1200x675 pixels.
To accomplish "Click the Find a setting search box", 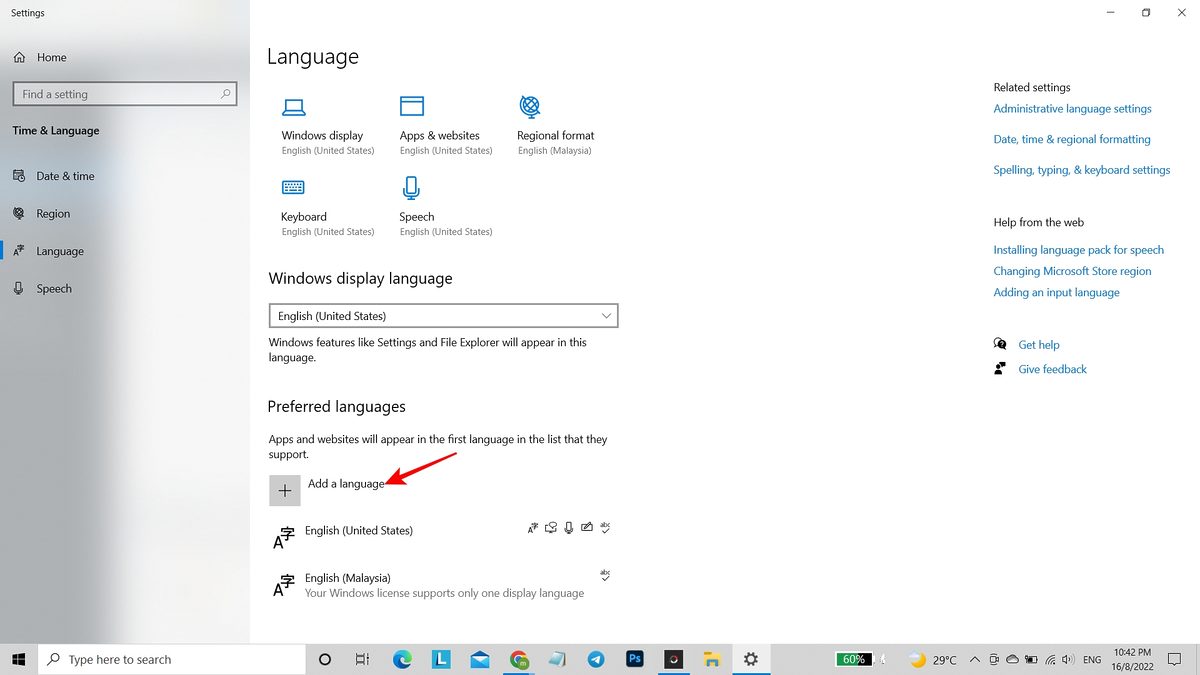I will 124,94.
